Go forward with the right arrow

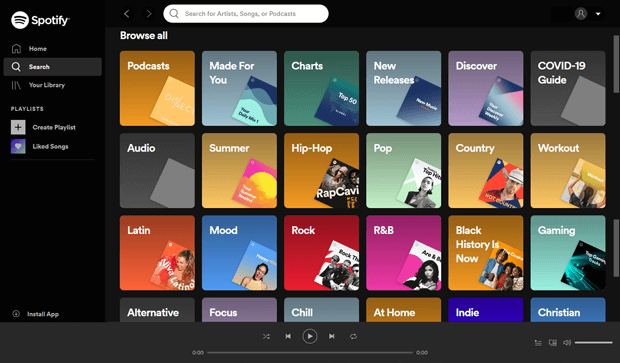tap(149, 14)
